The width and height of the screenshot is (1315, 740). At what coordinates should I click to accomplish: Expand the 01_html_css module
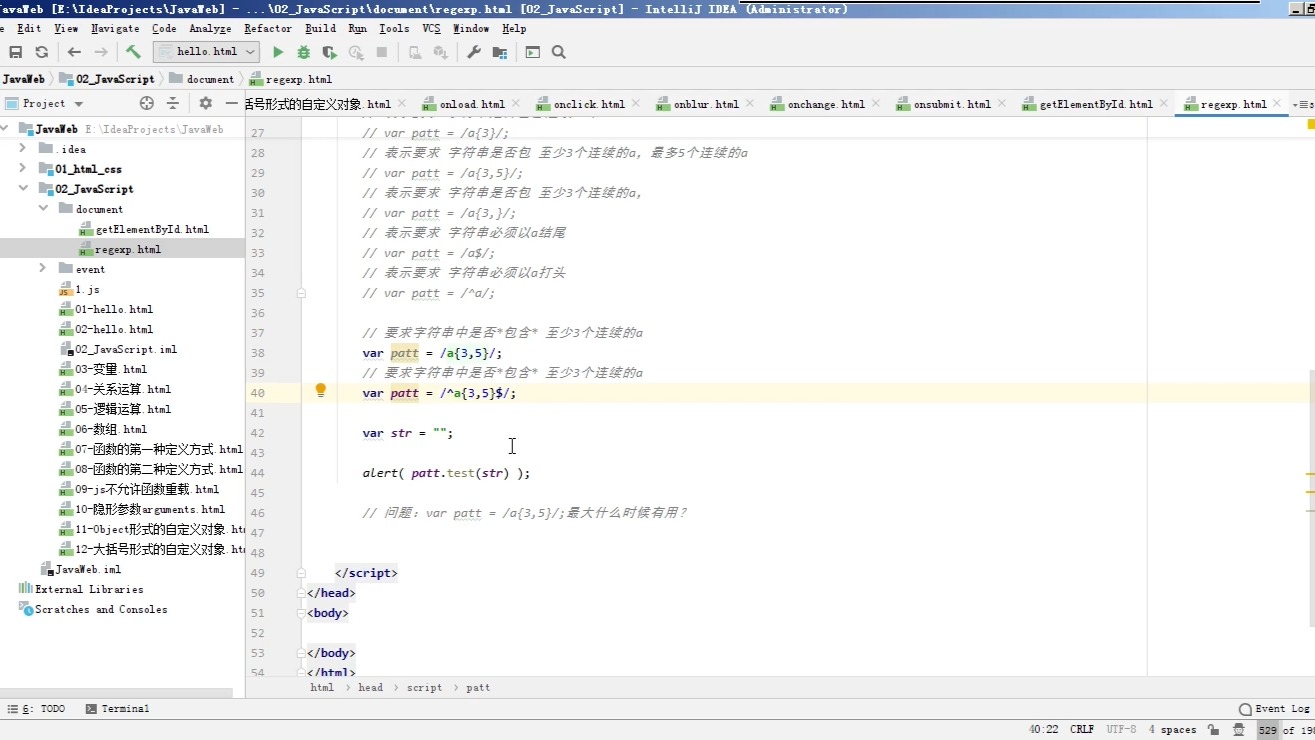point(23,169)
